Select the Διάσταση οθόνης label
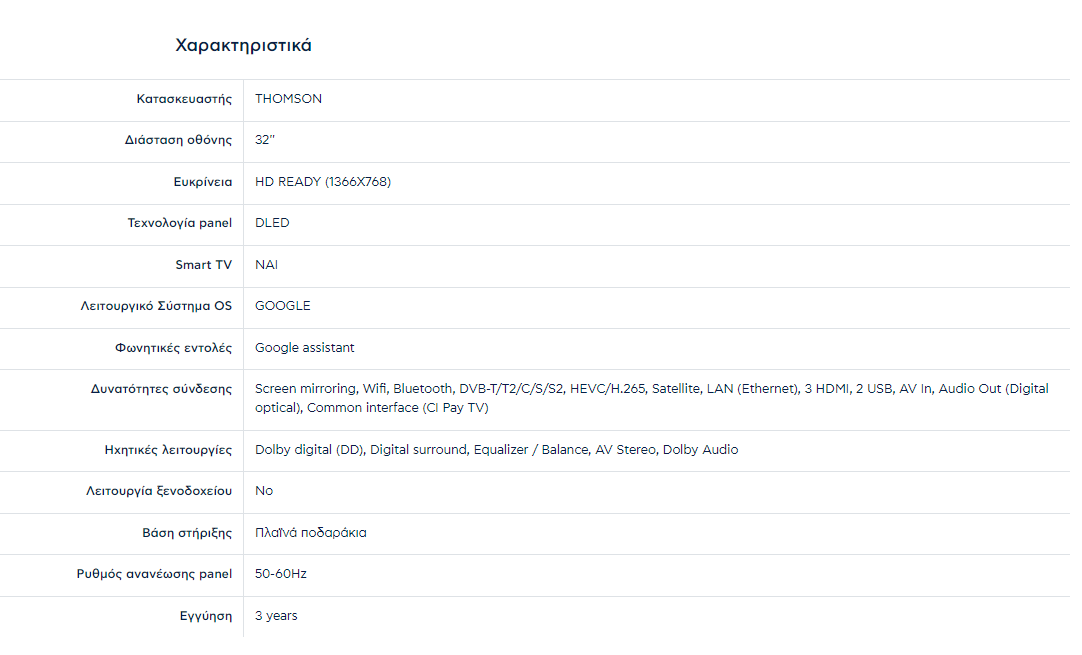Viewport: 1082px width, 655px height. [x=171, y=140]
